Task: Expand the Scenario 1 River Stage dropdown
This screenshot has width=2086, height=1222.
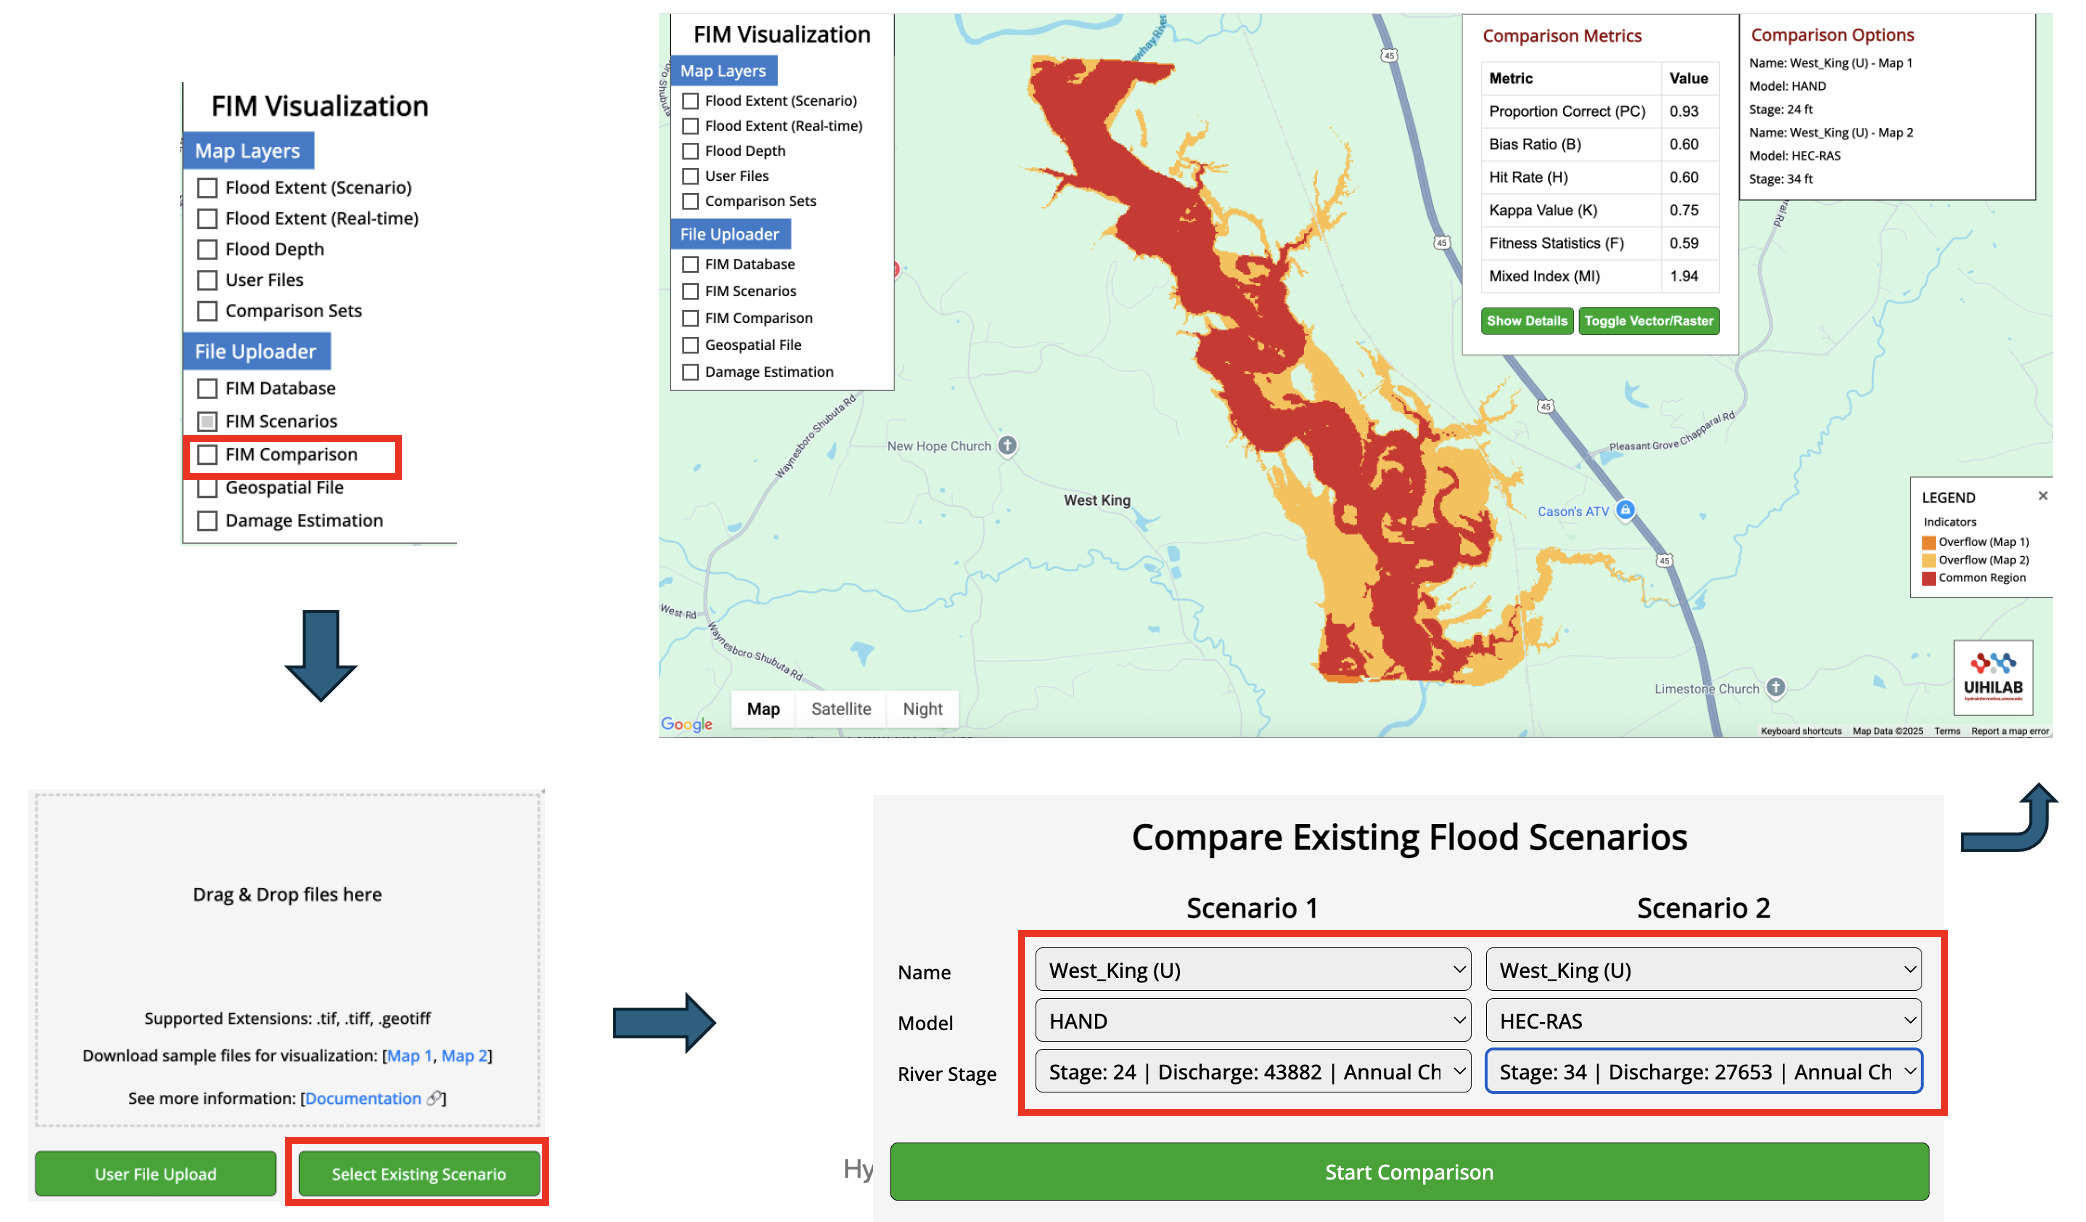Action: [x=1251, y=1071]
